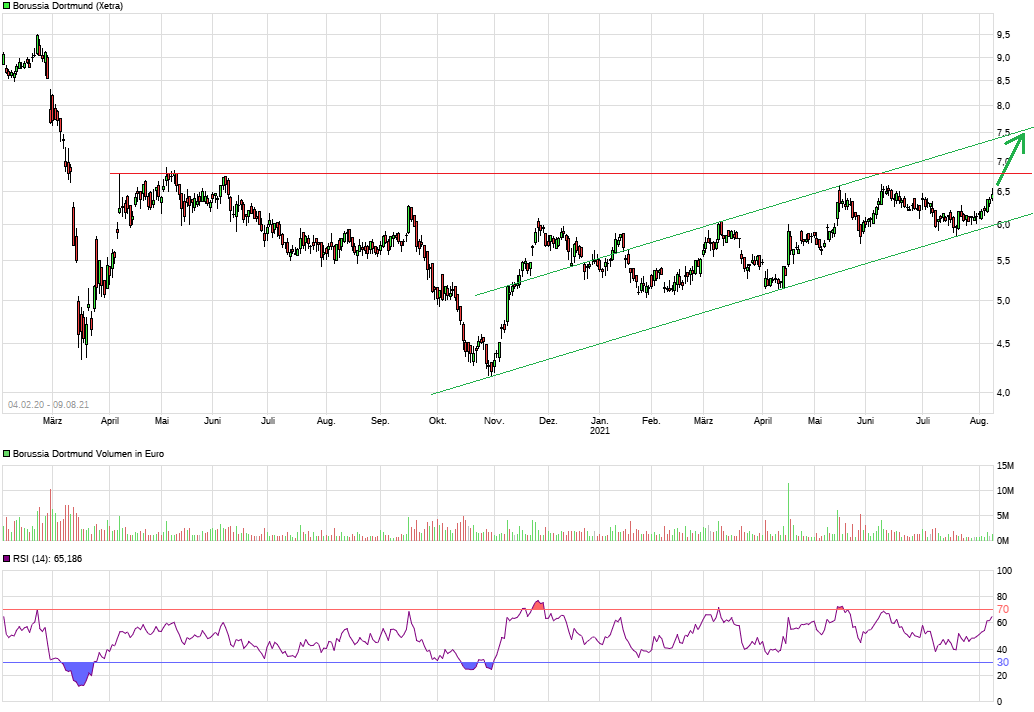Screen dimensions: 1034x712
Task: Click the 10M volume axis label
Action: point(1005,490)
